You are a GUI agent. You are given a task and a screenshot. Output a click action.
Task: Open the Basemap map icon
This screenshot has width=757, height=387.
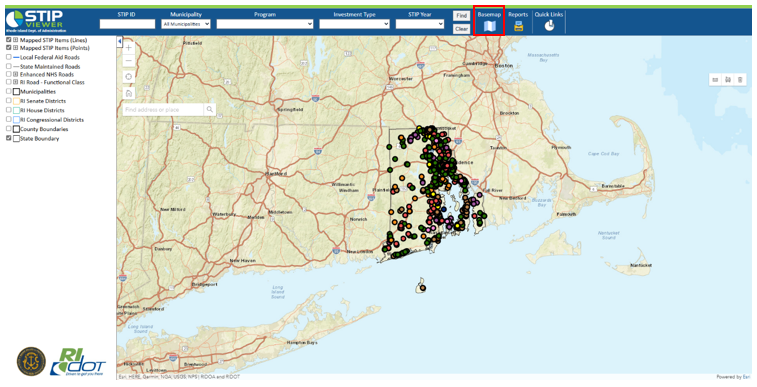[490, 27]
